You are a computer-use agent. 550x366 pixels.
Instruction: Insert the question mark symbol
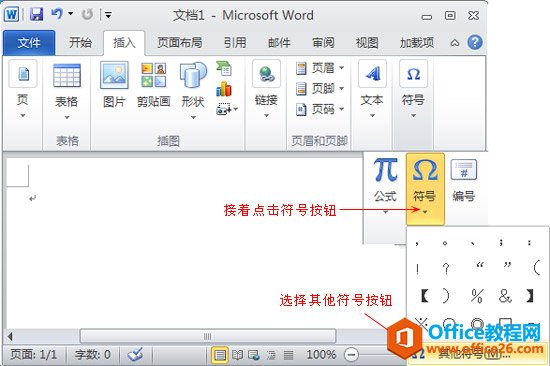[x=445, y=269]
